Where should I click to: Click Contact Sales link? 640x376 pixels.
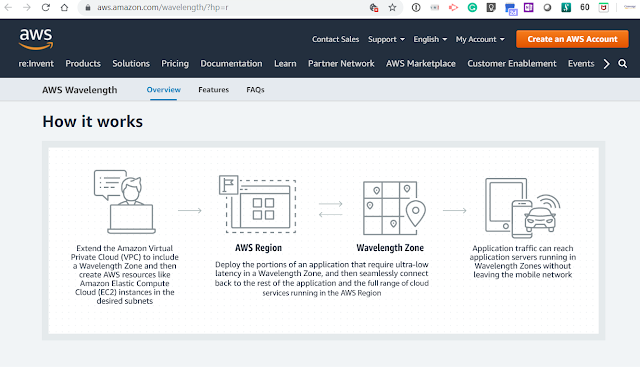click(x=336, y=39)
